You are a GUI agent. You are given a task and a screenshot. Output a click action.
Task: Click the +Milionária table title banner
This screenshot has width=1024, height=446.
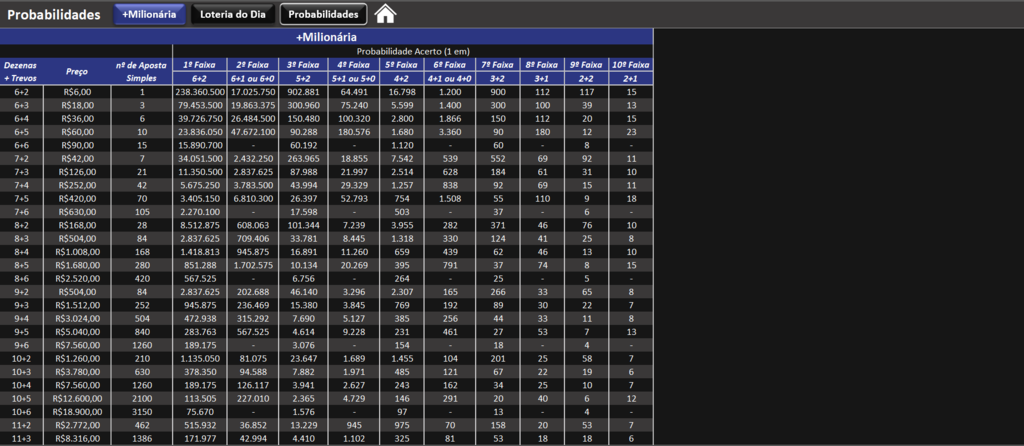[327, 37]
